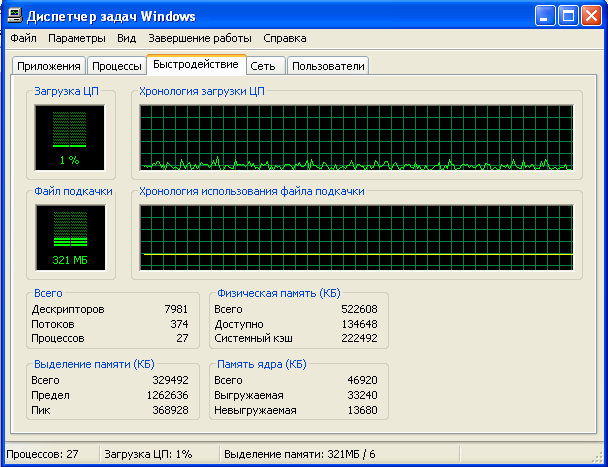Minimize the Task Manager window

tap(545, 16)
